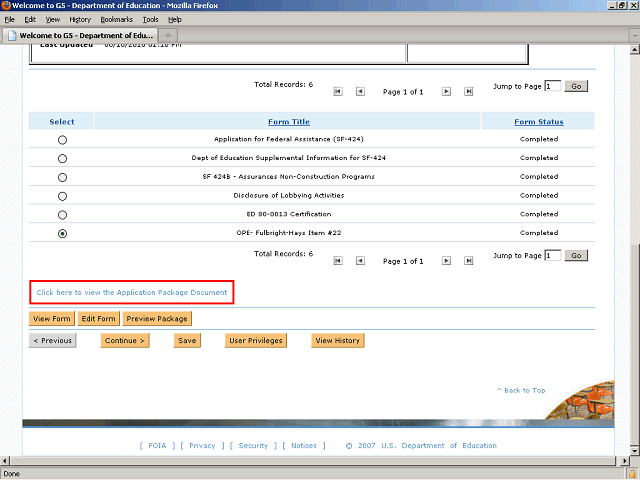Click the Edit Form button
This screenshot has width=640, height=480.
[x=98, y=319]
